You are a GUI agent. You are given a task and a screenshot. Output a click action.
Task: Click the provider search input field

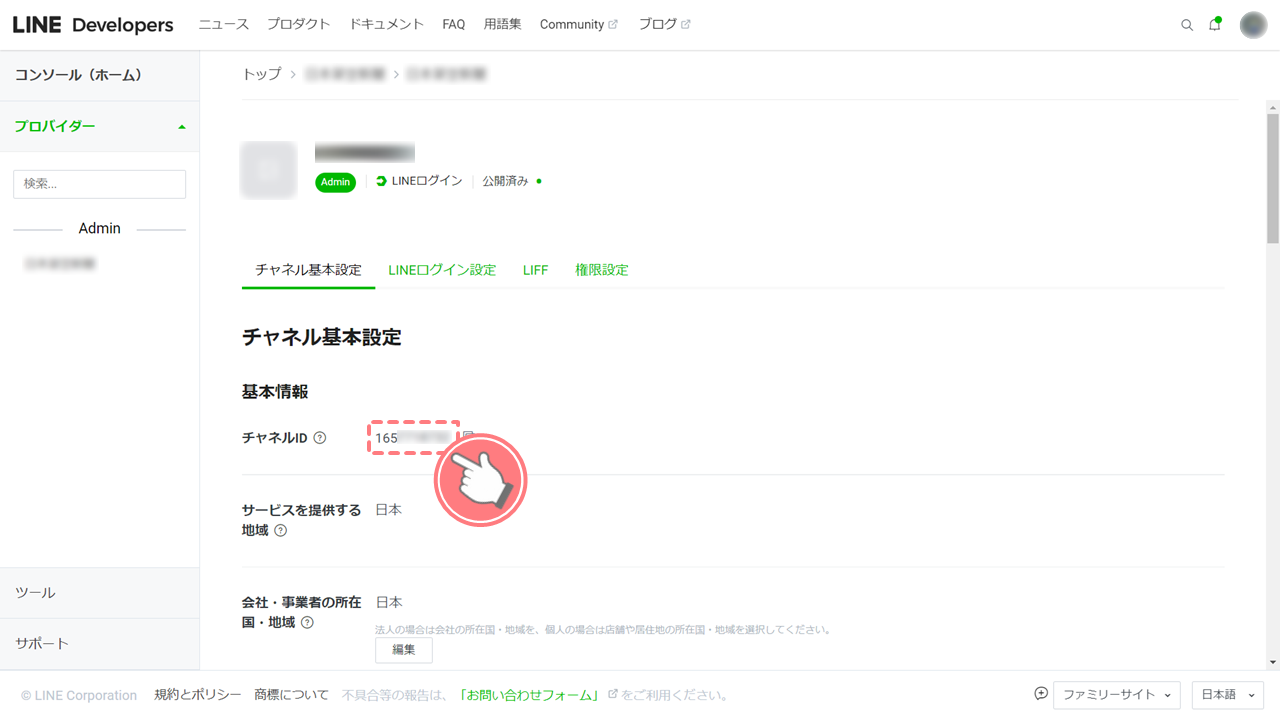click(x=99, y=184)
